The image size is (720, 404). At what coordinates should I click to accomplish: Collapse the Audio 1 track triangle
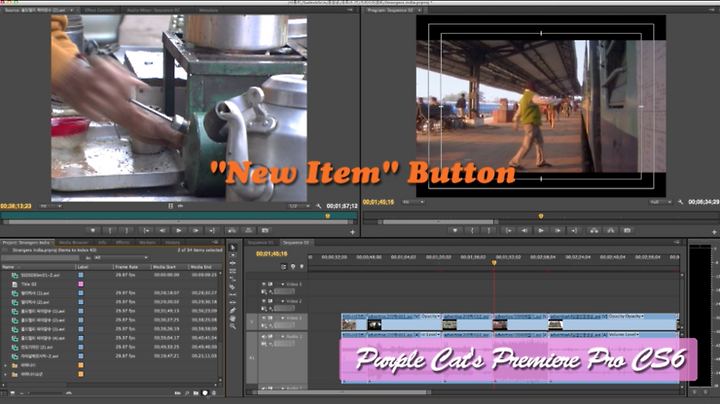click(283, 337)
